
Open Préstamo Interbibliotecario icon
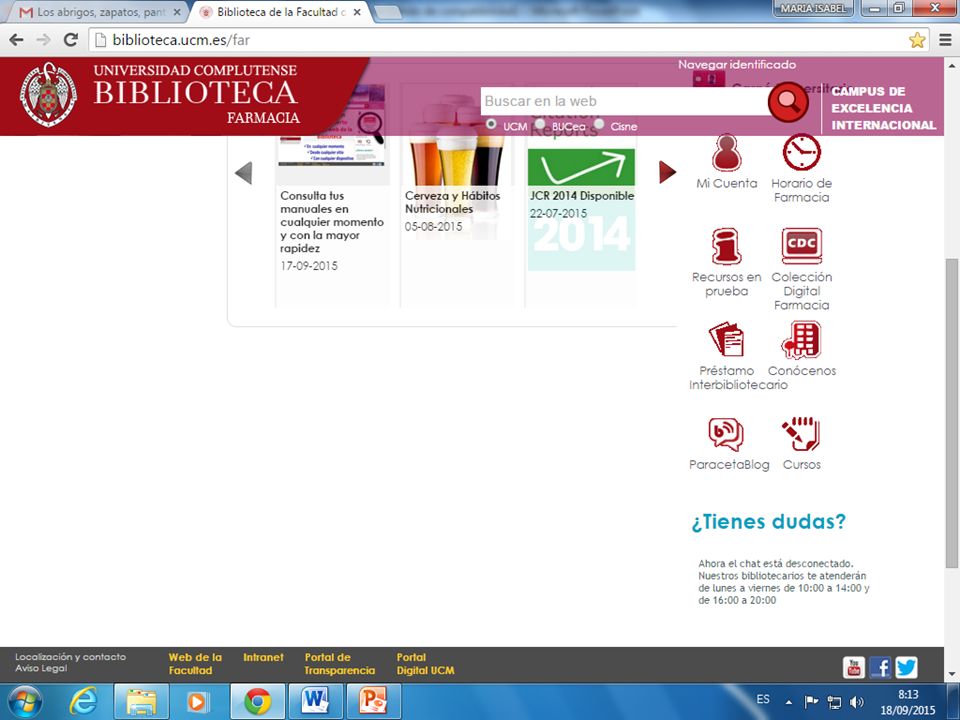tap(726, 339)
